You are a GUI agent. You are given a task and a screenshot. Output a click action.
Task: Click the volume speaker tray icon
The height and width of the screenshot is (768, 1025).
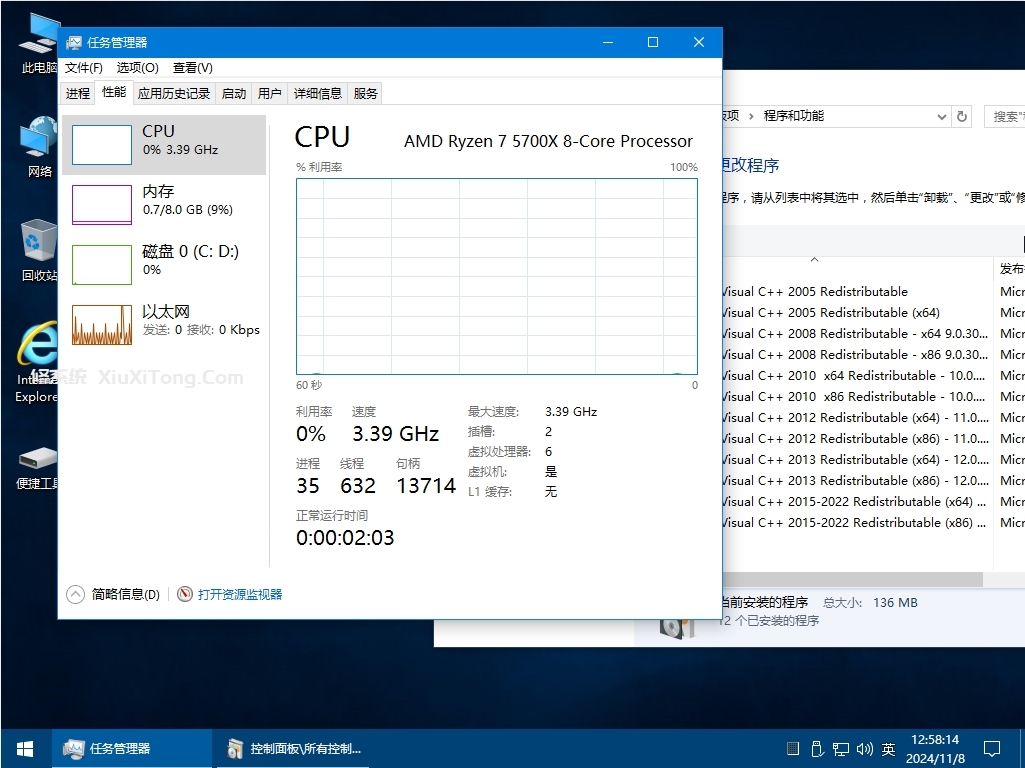pos(864,749)
